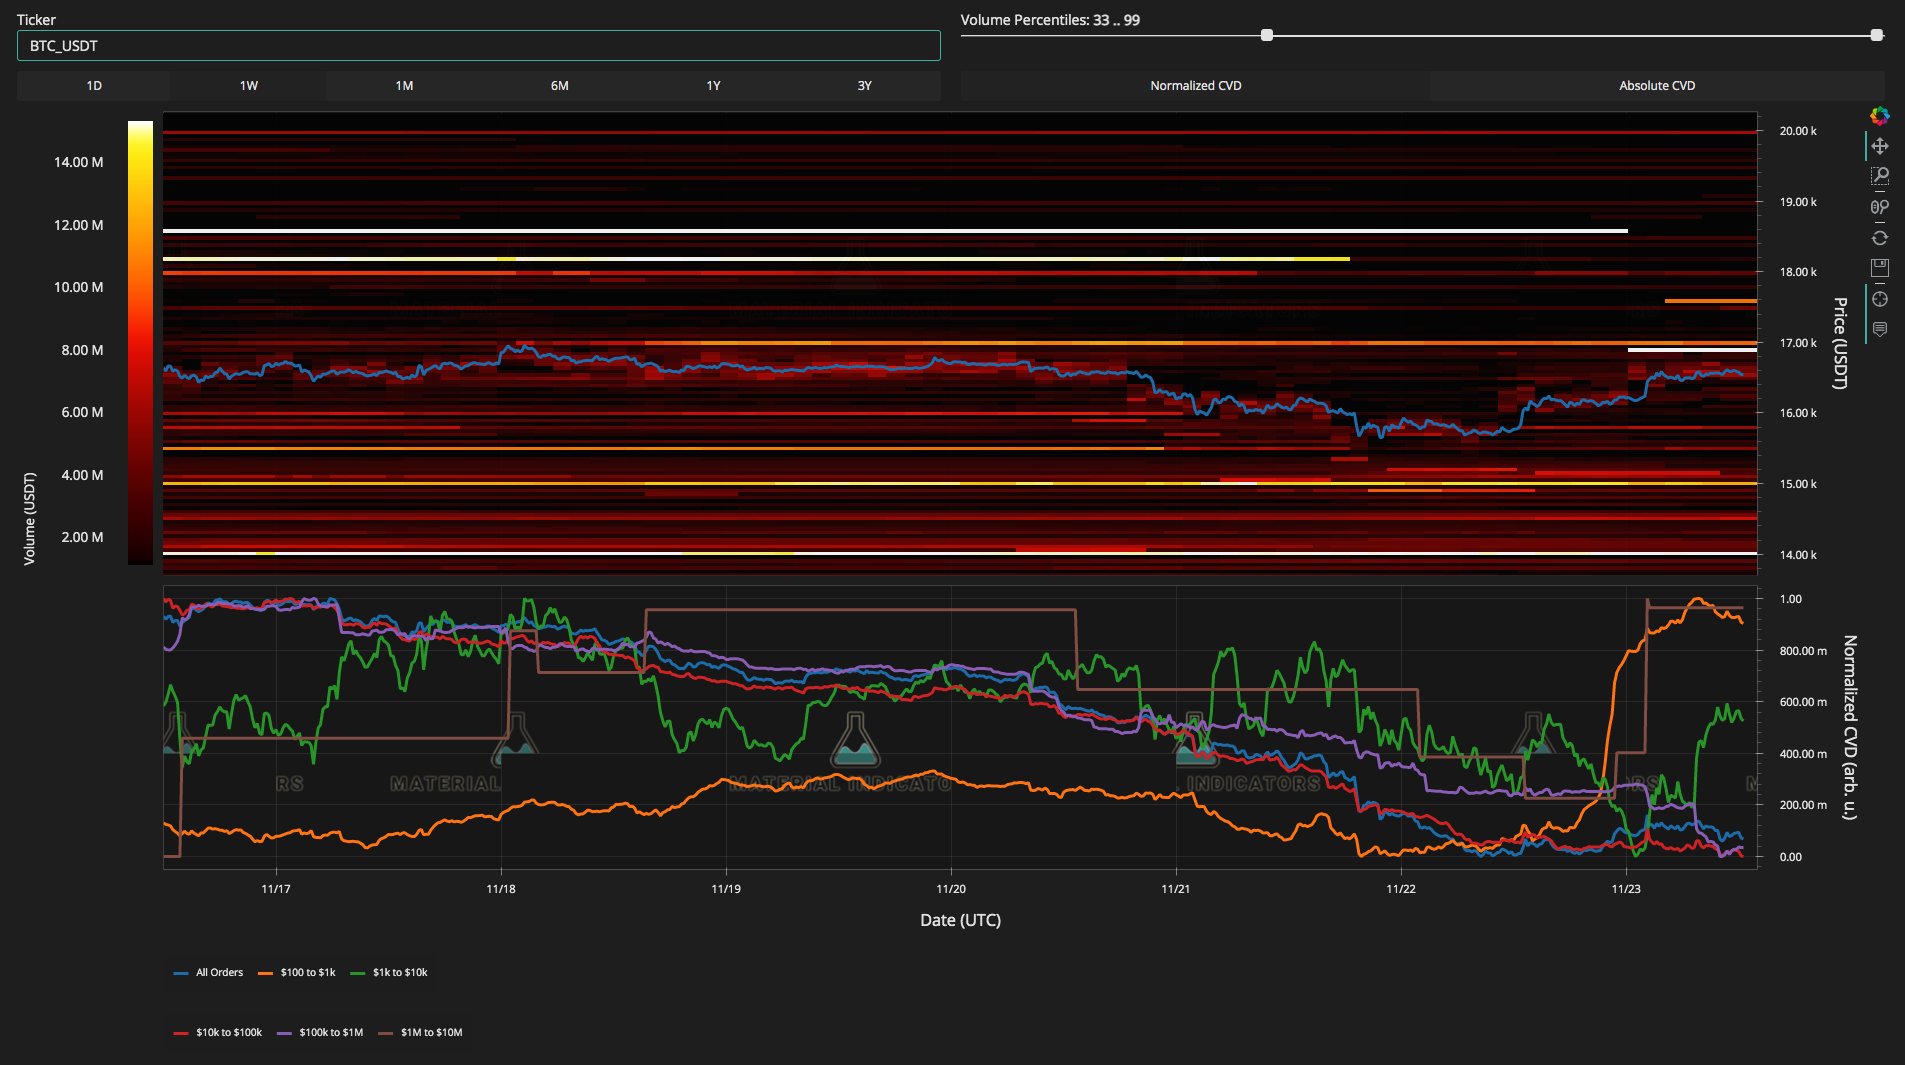The image size is (1905, 1065).
Task: Switch to Absolute CVD view
Action: click(1656, 86)
